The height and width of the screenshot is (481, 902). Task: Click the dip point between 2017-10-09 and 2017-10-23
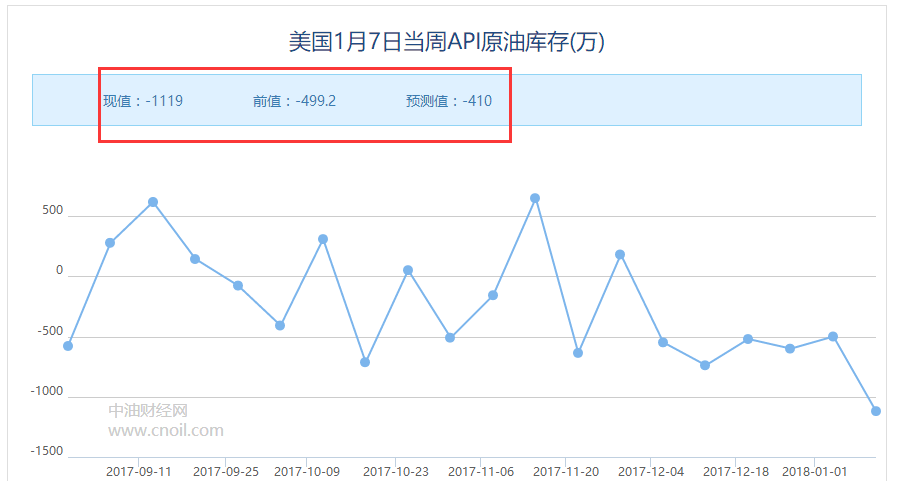[x=365, y=362]
